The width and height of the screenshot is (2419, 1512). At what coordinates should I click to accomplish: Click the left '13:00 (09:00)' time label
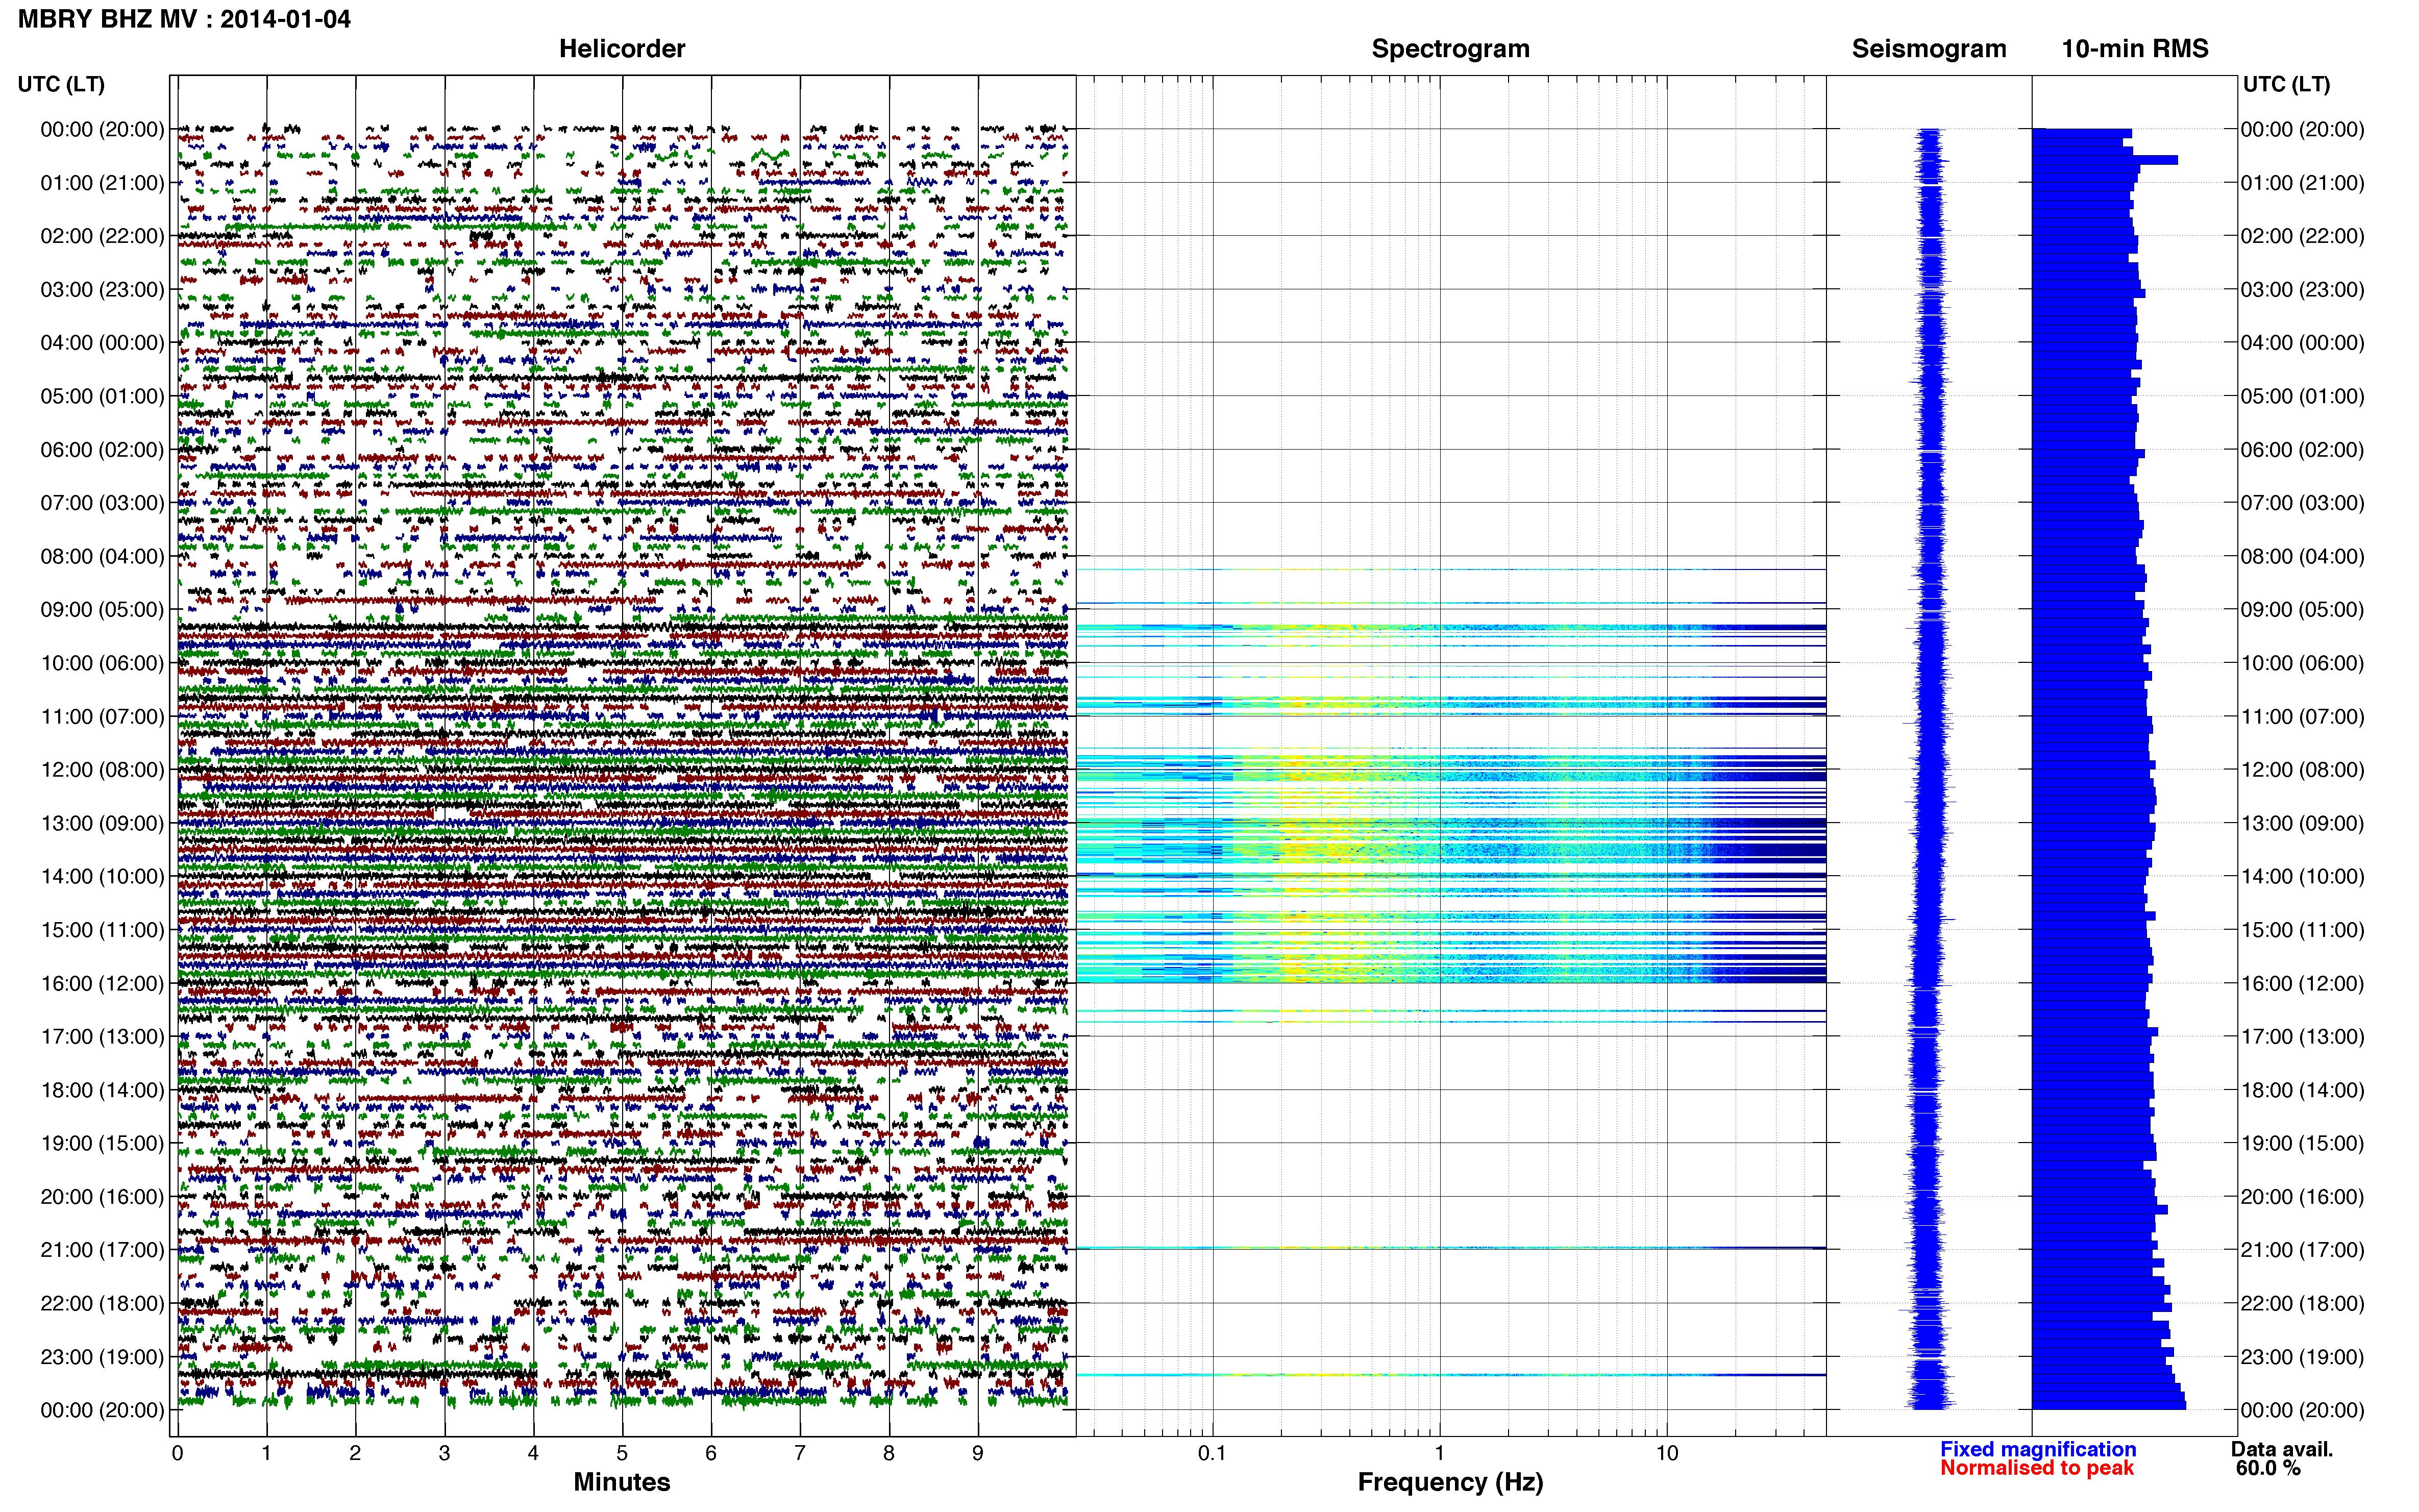pyautogui.click(x=102, y=823)
